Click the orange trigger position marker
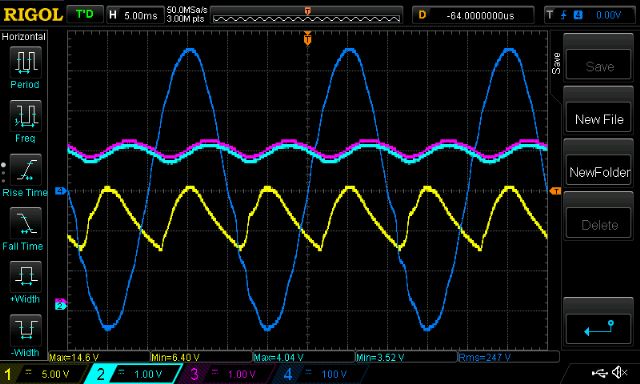 point(308,39)
